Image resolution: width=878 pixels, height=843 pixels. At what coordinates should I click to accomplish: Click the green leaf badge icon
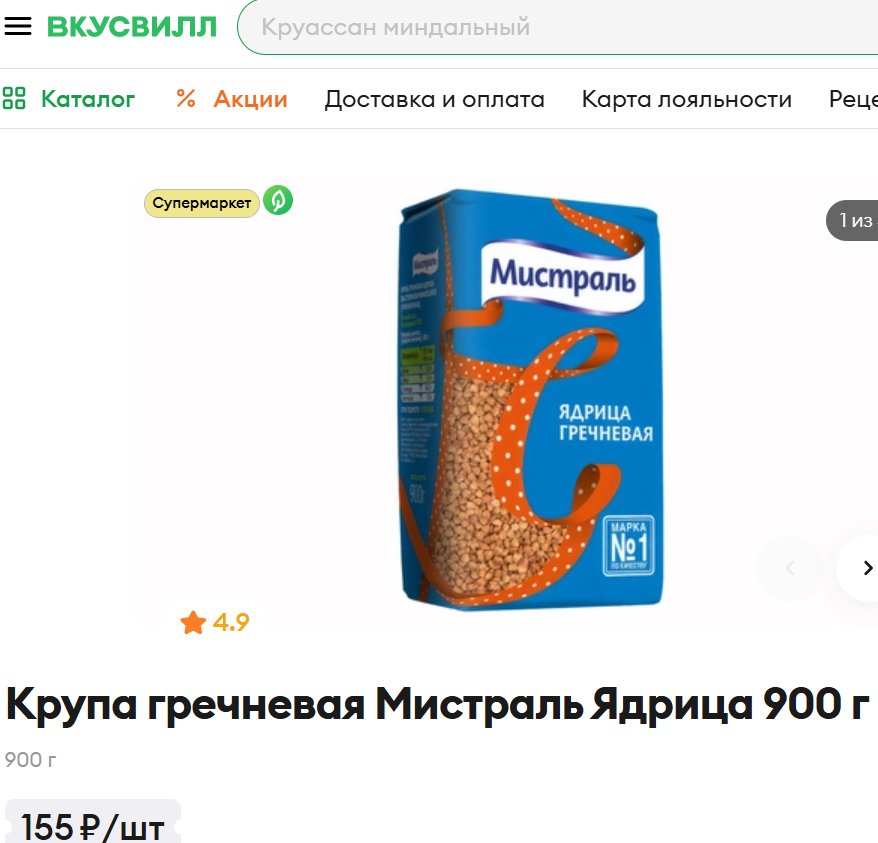(x=278, y=200)
